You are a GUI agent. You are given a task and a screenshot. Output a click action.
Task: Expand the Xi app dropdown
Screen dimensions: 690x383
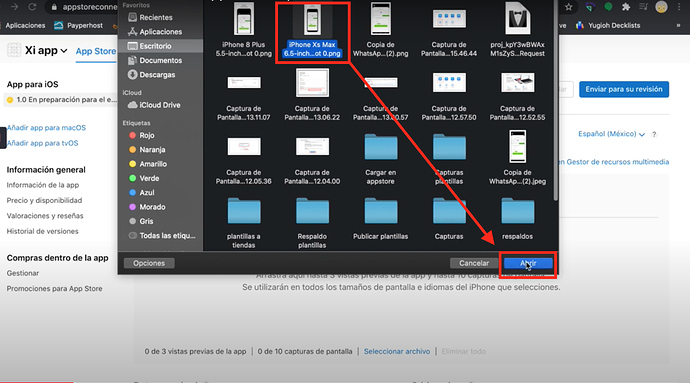pyautogui.click(x=46, y=51)
